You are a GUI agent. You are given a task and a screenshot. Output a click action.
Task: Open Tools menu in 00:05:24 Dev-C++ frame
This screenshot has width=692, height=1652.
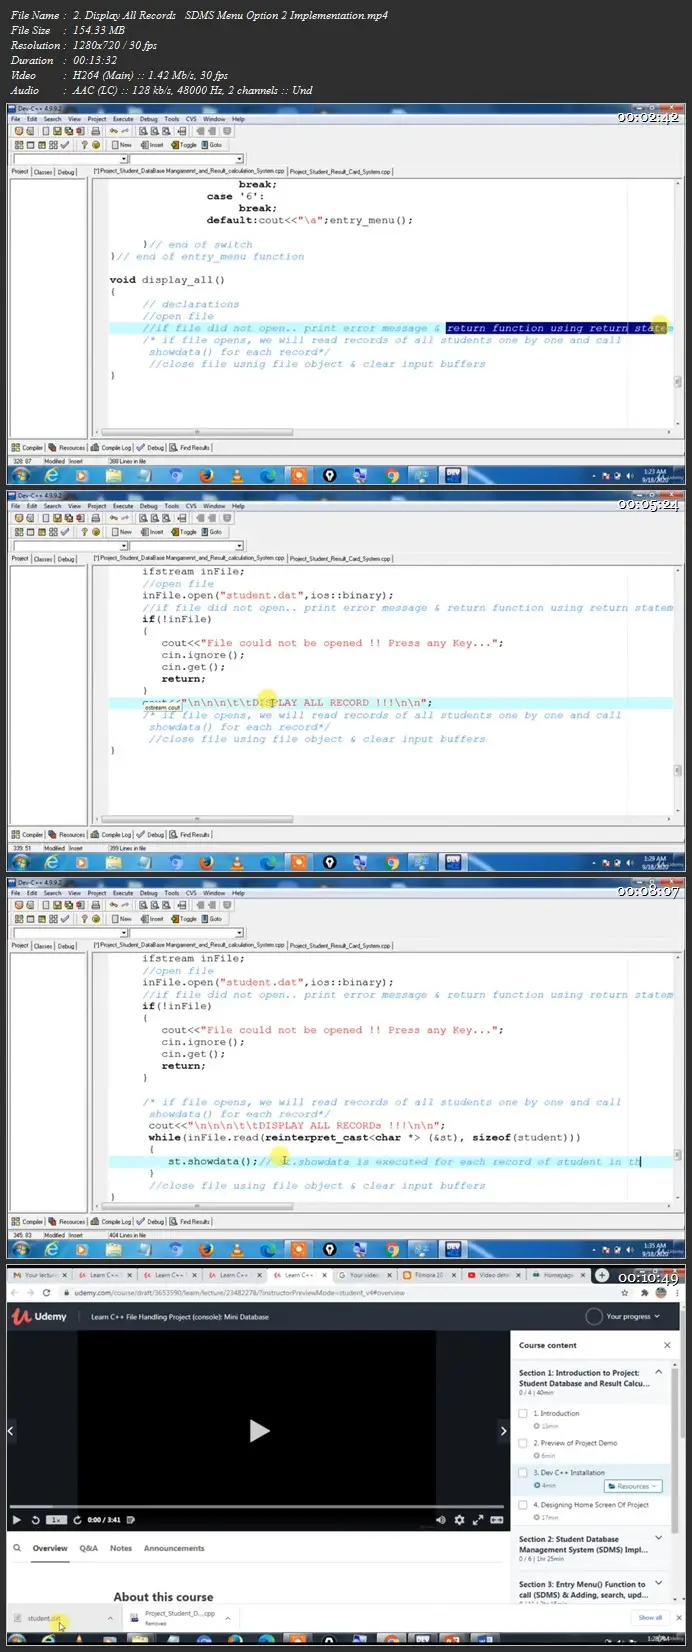pyautogui.click(x=172, y=505)
